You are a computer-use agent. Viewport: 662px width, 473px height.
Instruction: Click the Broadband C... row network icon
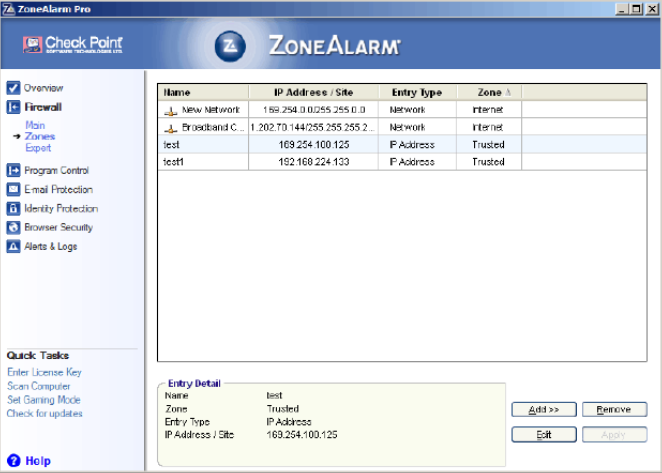[x=171, y=128]
